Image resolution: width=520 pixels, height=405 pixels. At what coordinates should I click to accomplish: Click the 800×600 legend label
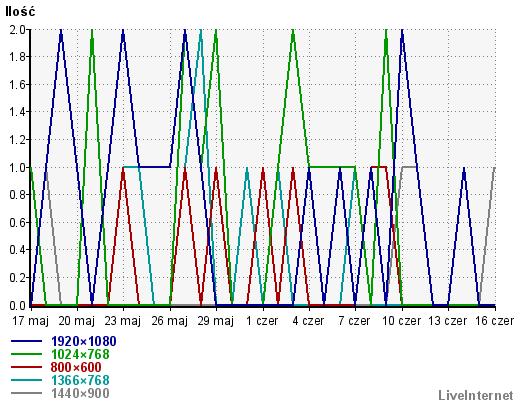(76, 367)
